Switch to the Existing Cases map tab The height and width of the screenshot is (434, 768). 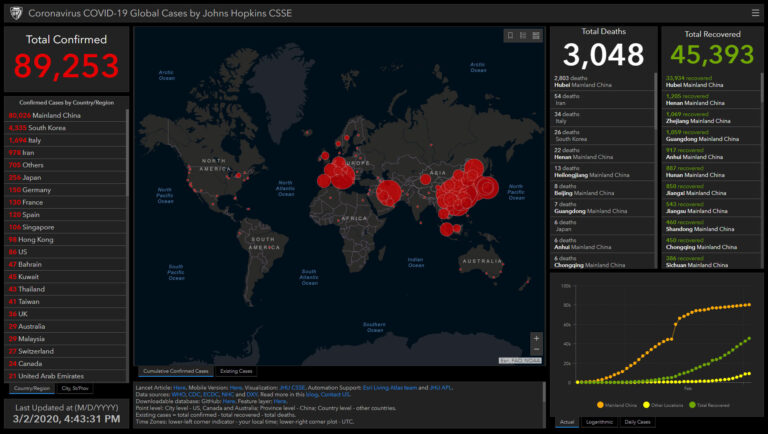[236, 370]
